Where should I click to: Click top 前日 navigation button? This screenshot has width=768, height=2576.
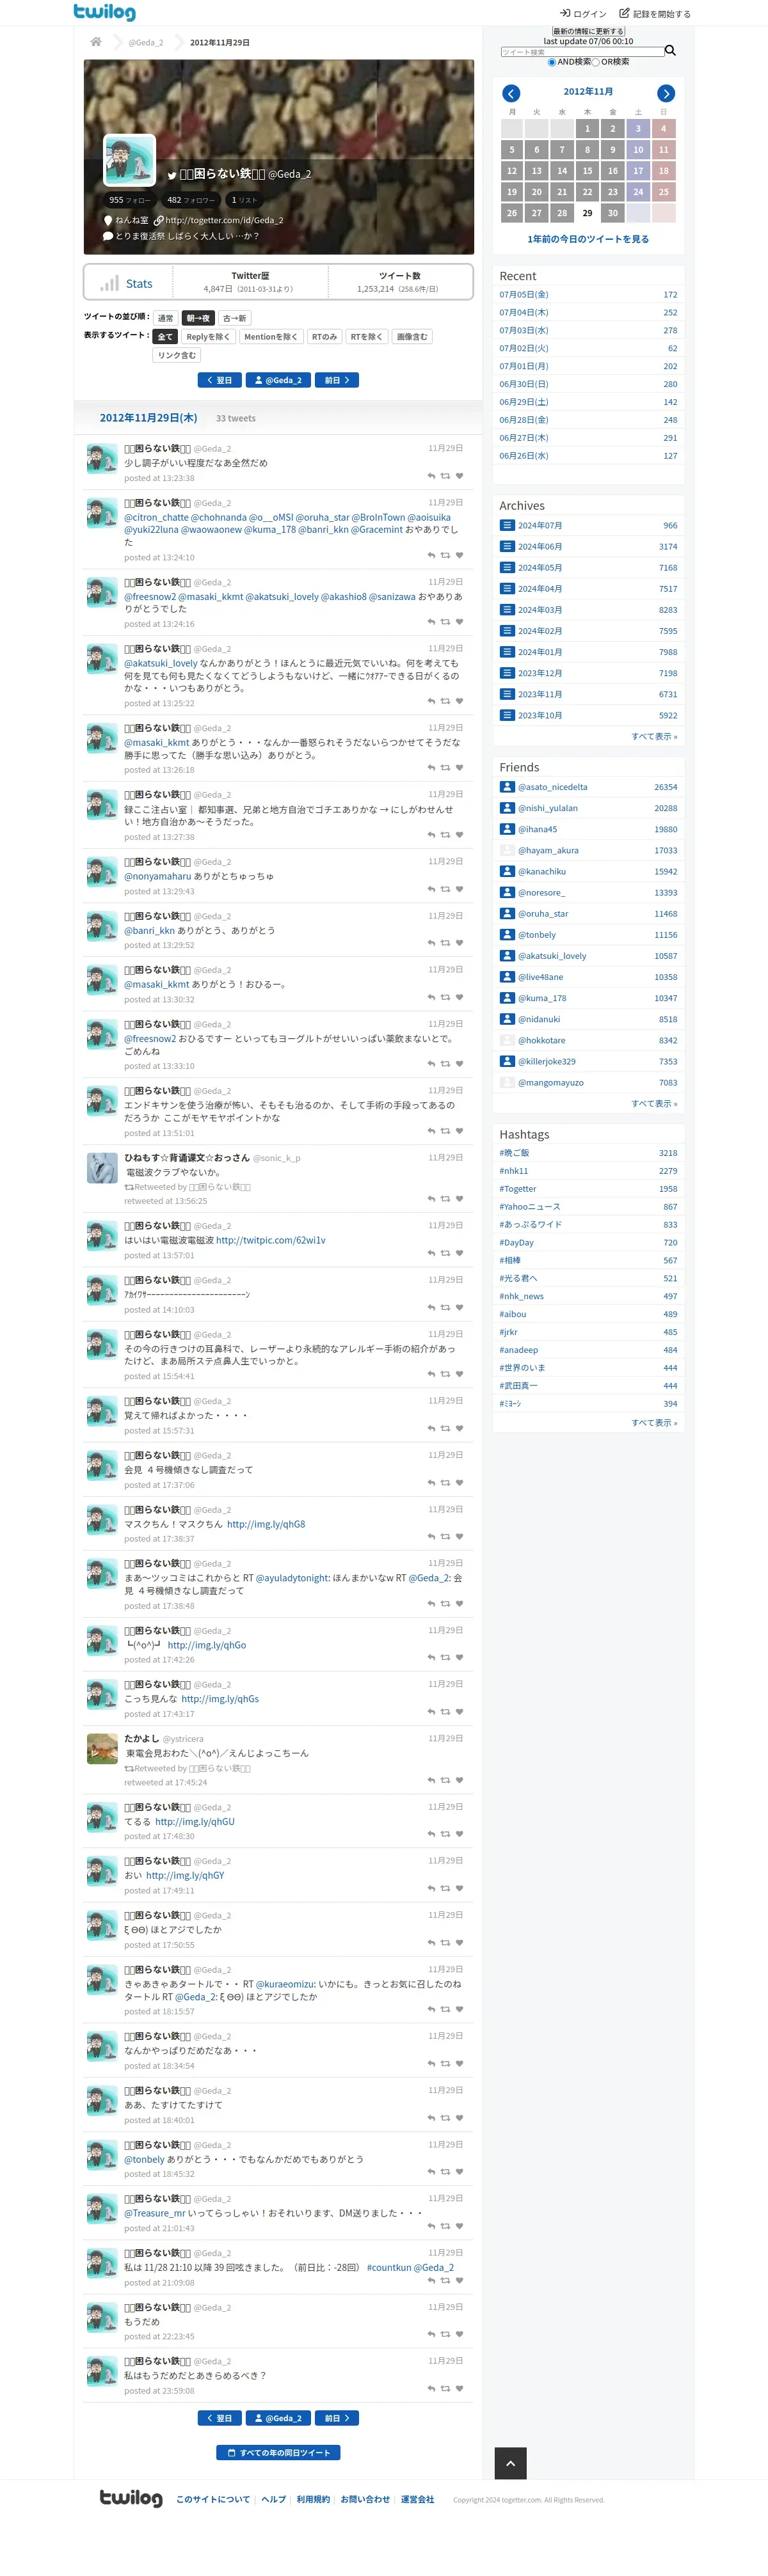click(337, 380)
